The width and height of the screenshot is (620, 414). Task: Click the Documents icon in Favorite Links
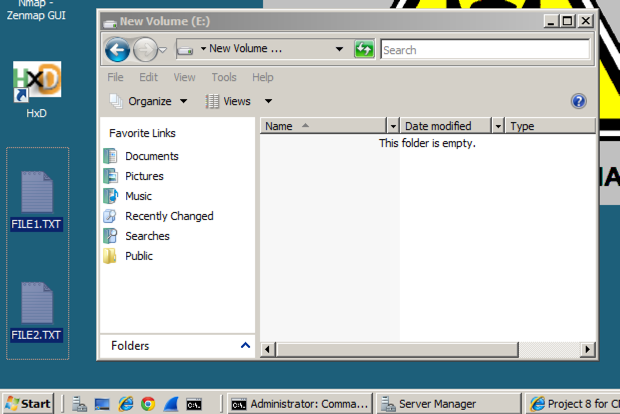click(110, 156)
